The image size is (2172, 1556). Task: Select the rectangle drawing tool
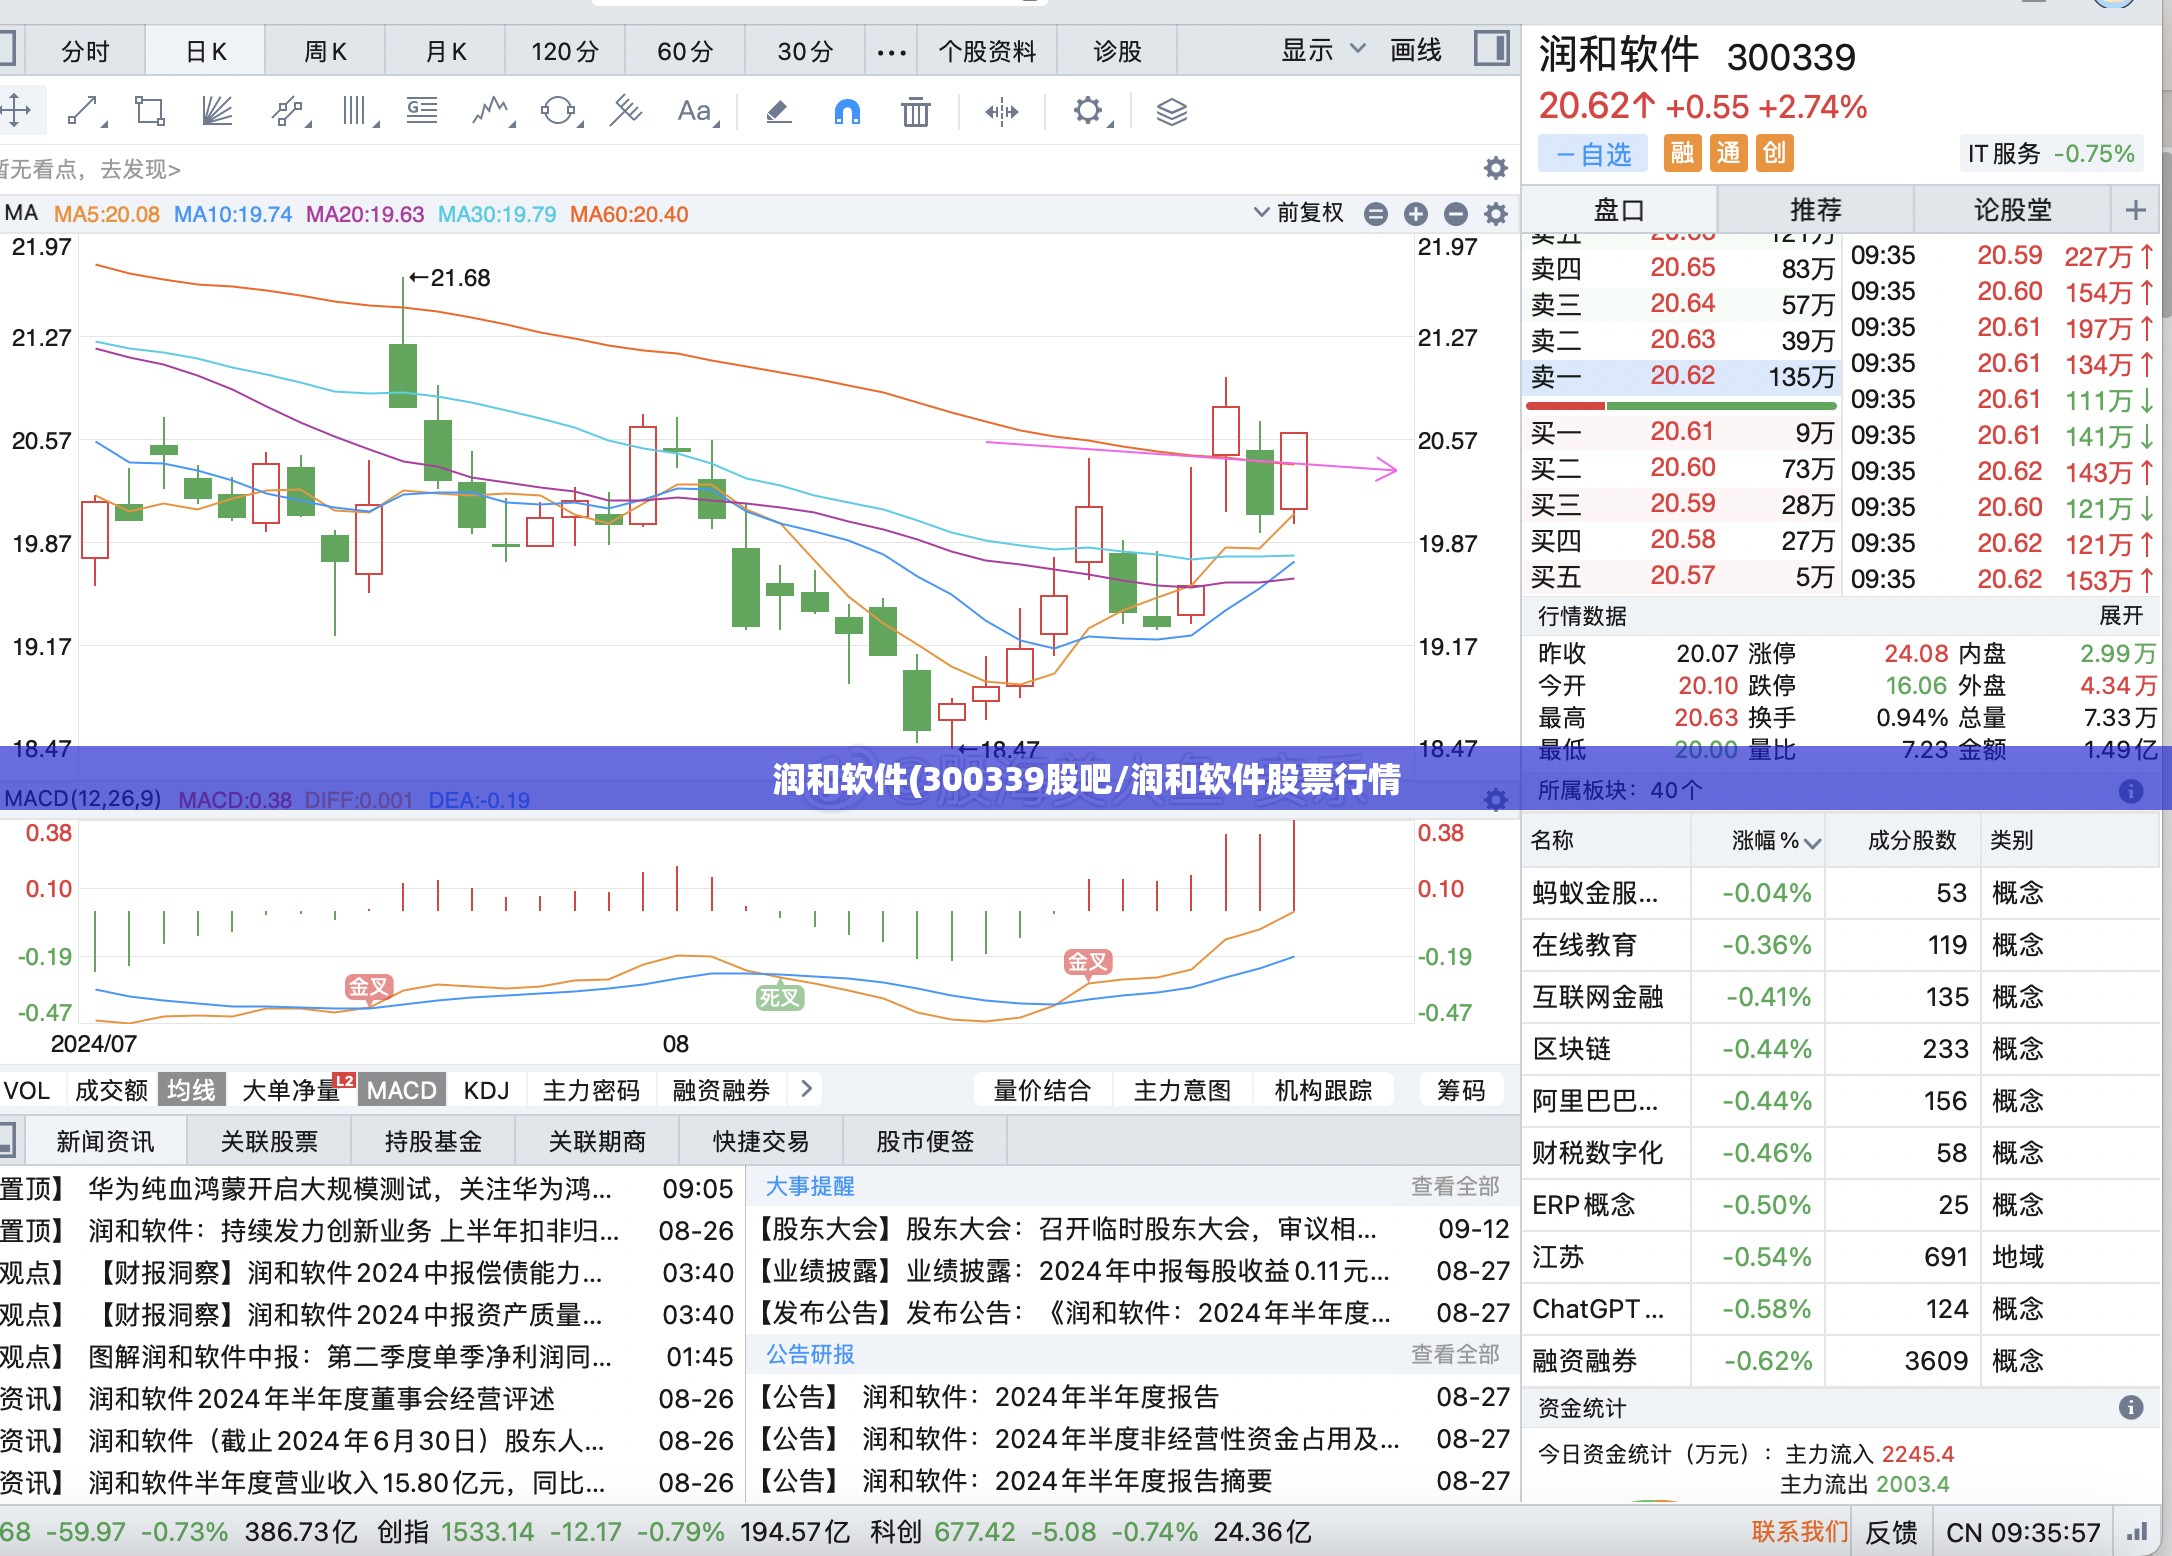point(151,111)
